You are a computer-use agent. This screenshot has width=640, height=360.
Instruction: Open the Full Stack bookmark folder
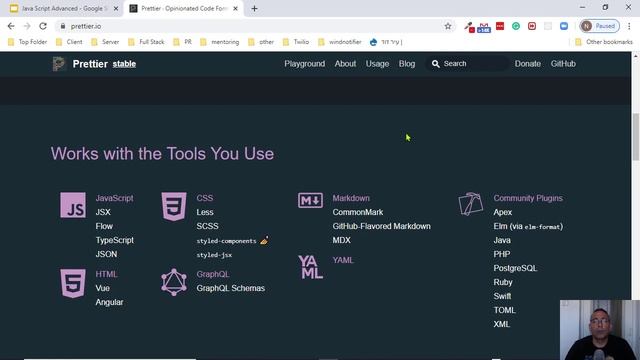[146, 42]
